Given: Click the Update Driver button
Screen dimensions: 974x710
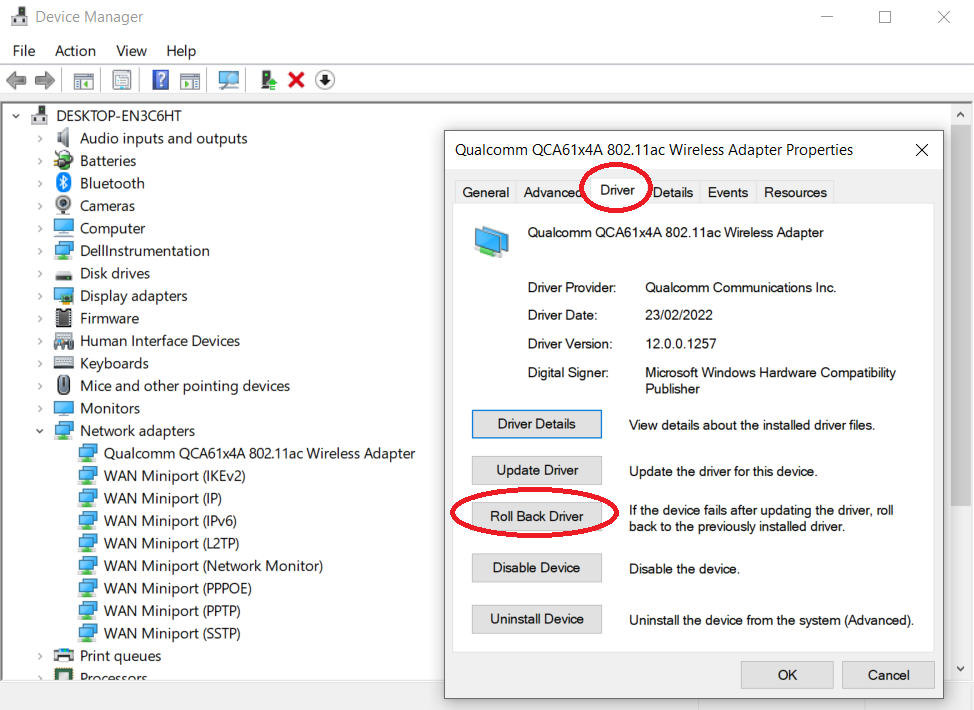Looking at the screenshot, I should 537,470.
